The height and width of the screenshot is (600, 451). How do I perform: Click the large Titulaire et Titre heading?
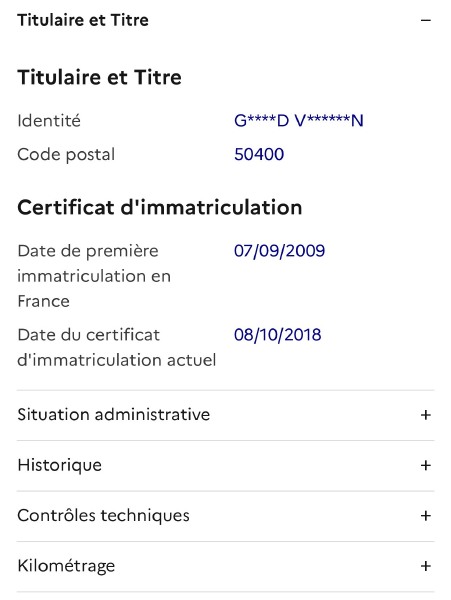point(99,77)
